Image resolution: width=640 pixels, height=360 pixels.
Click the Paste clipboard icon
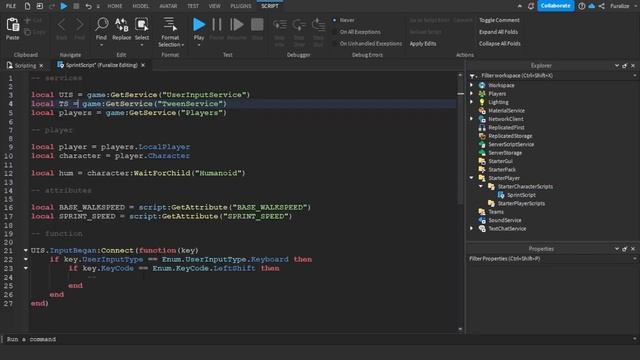pyautogui.click(x=13, y=25)
